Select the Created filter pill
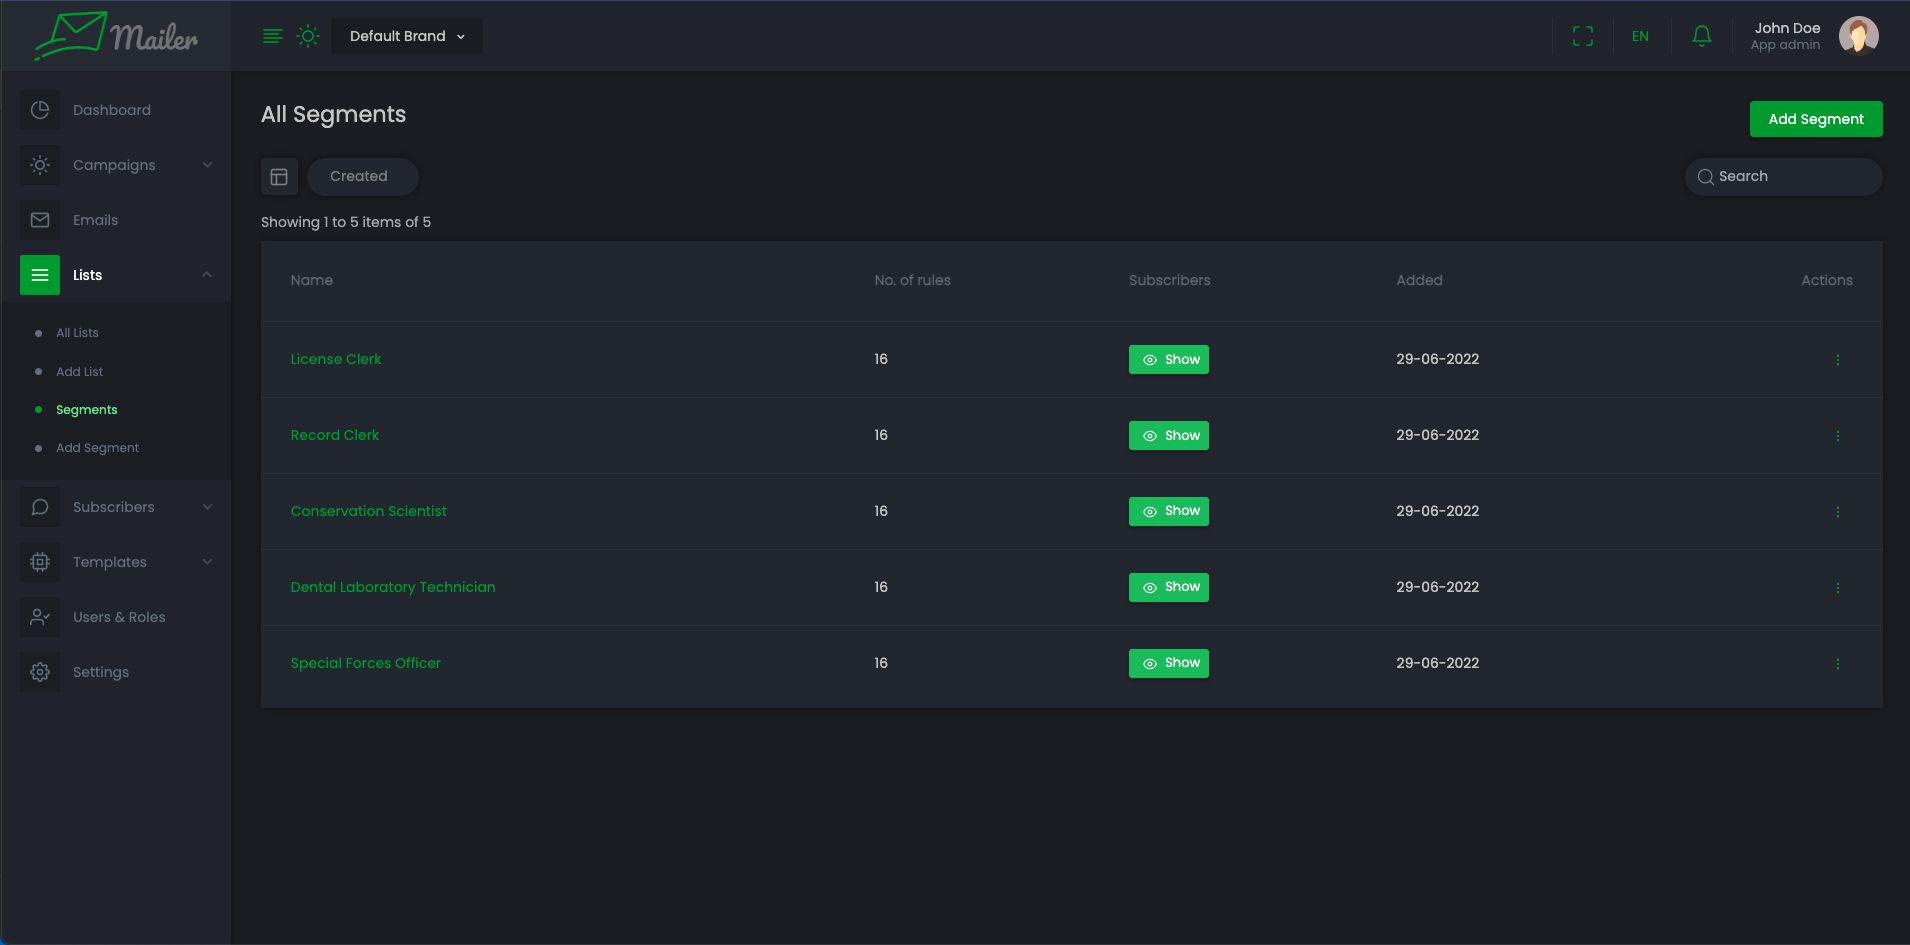 (x=359, y=176)
